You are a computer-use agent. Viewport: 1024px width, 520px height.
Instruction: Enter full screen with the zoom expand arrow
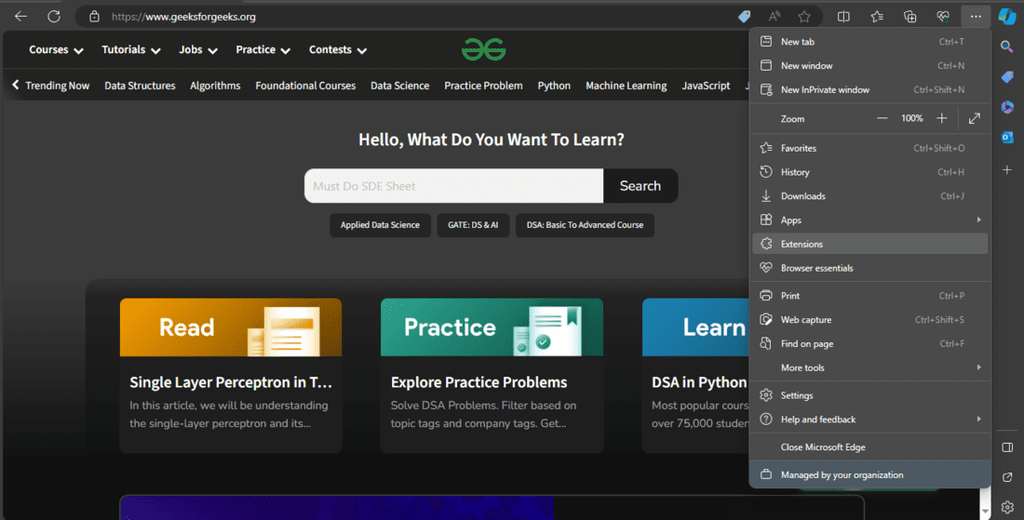pos(974,118)
